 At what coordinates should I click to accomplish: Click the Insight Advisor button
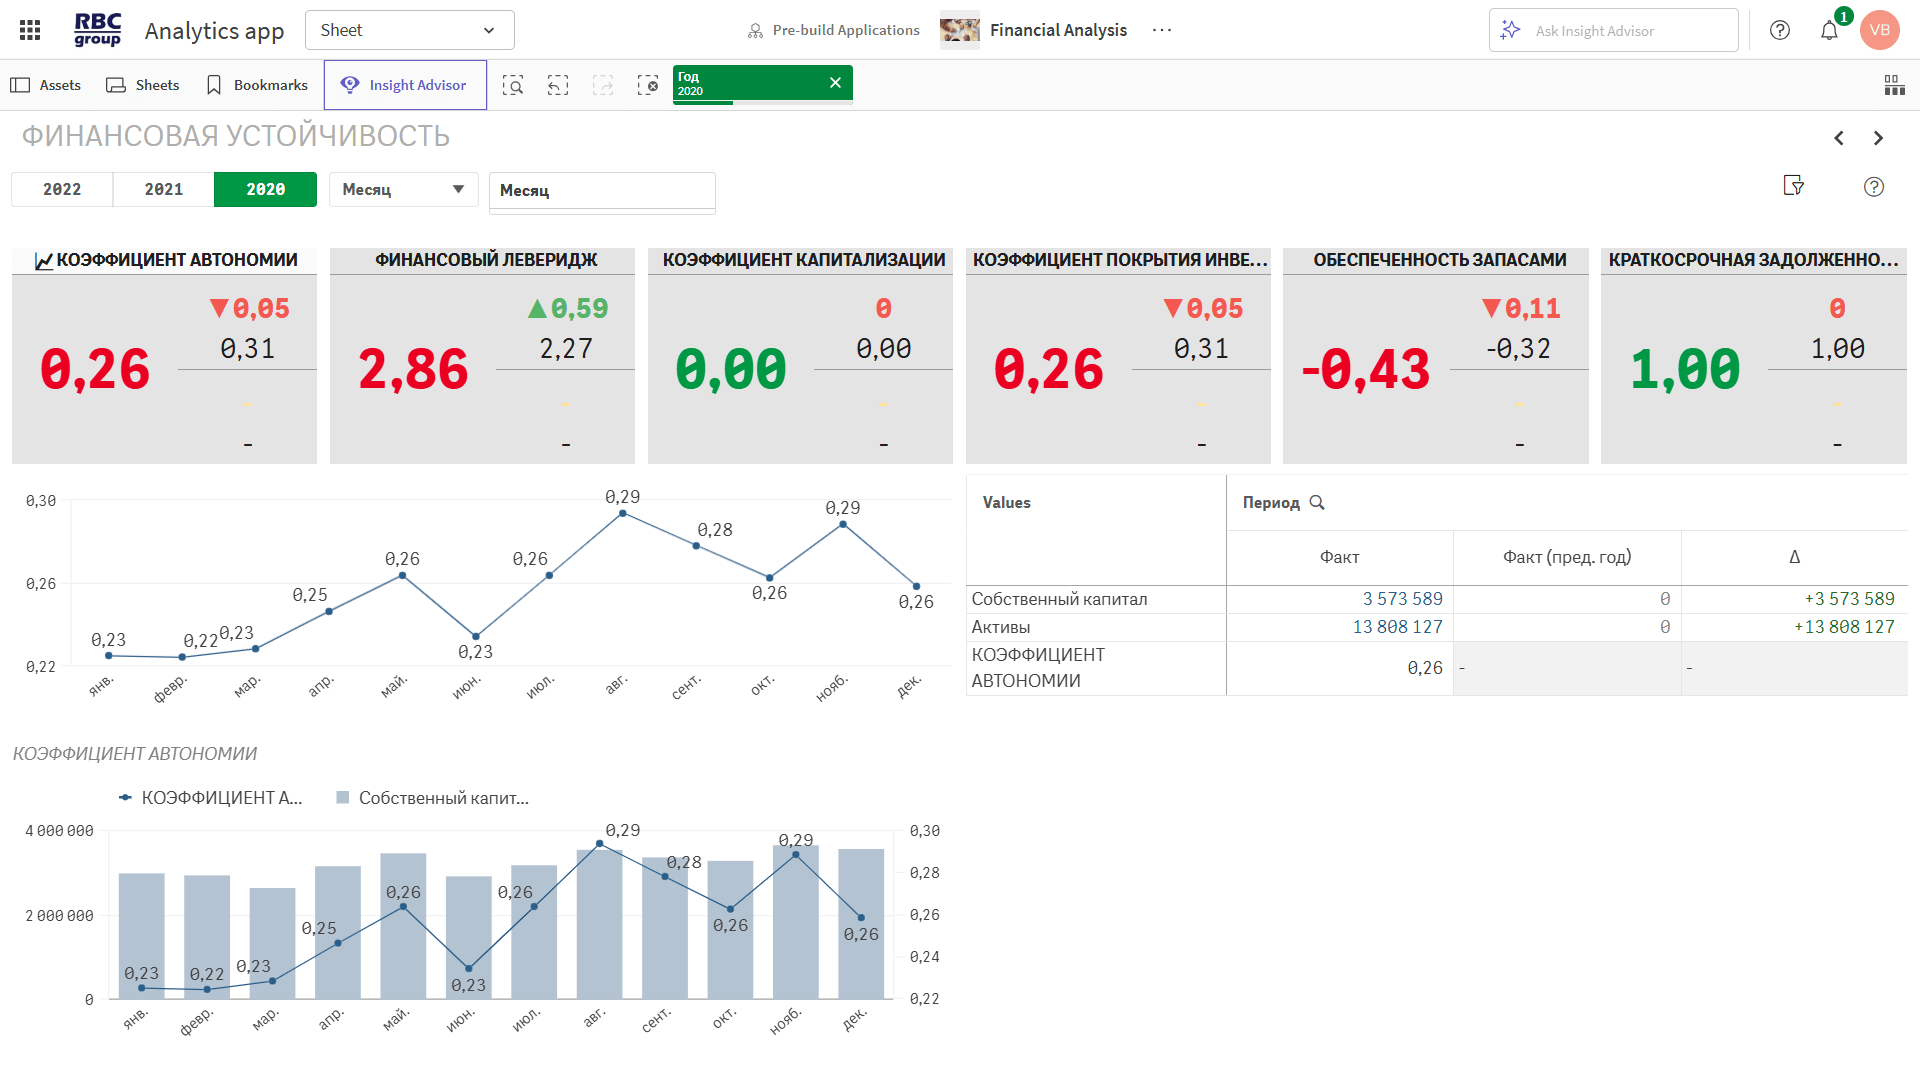coord(405,85)
